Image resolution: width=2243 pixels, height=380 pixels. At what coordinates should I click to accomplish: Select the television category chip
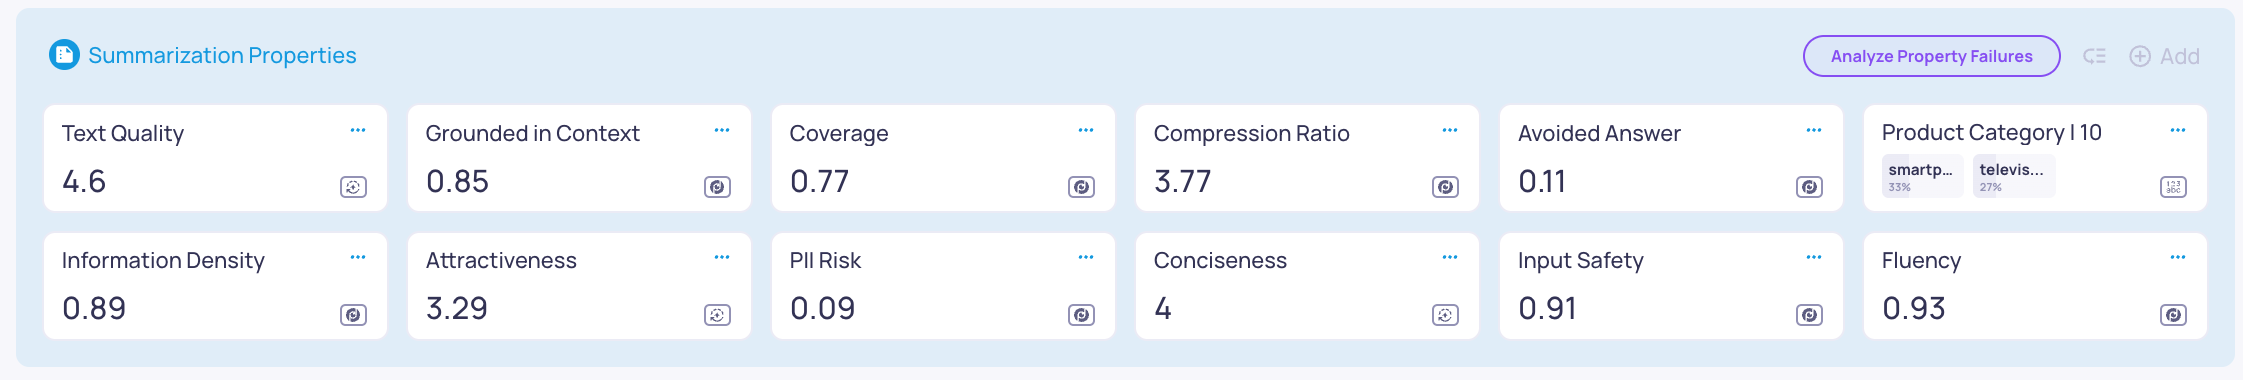[x=2013, y=176]
